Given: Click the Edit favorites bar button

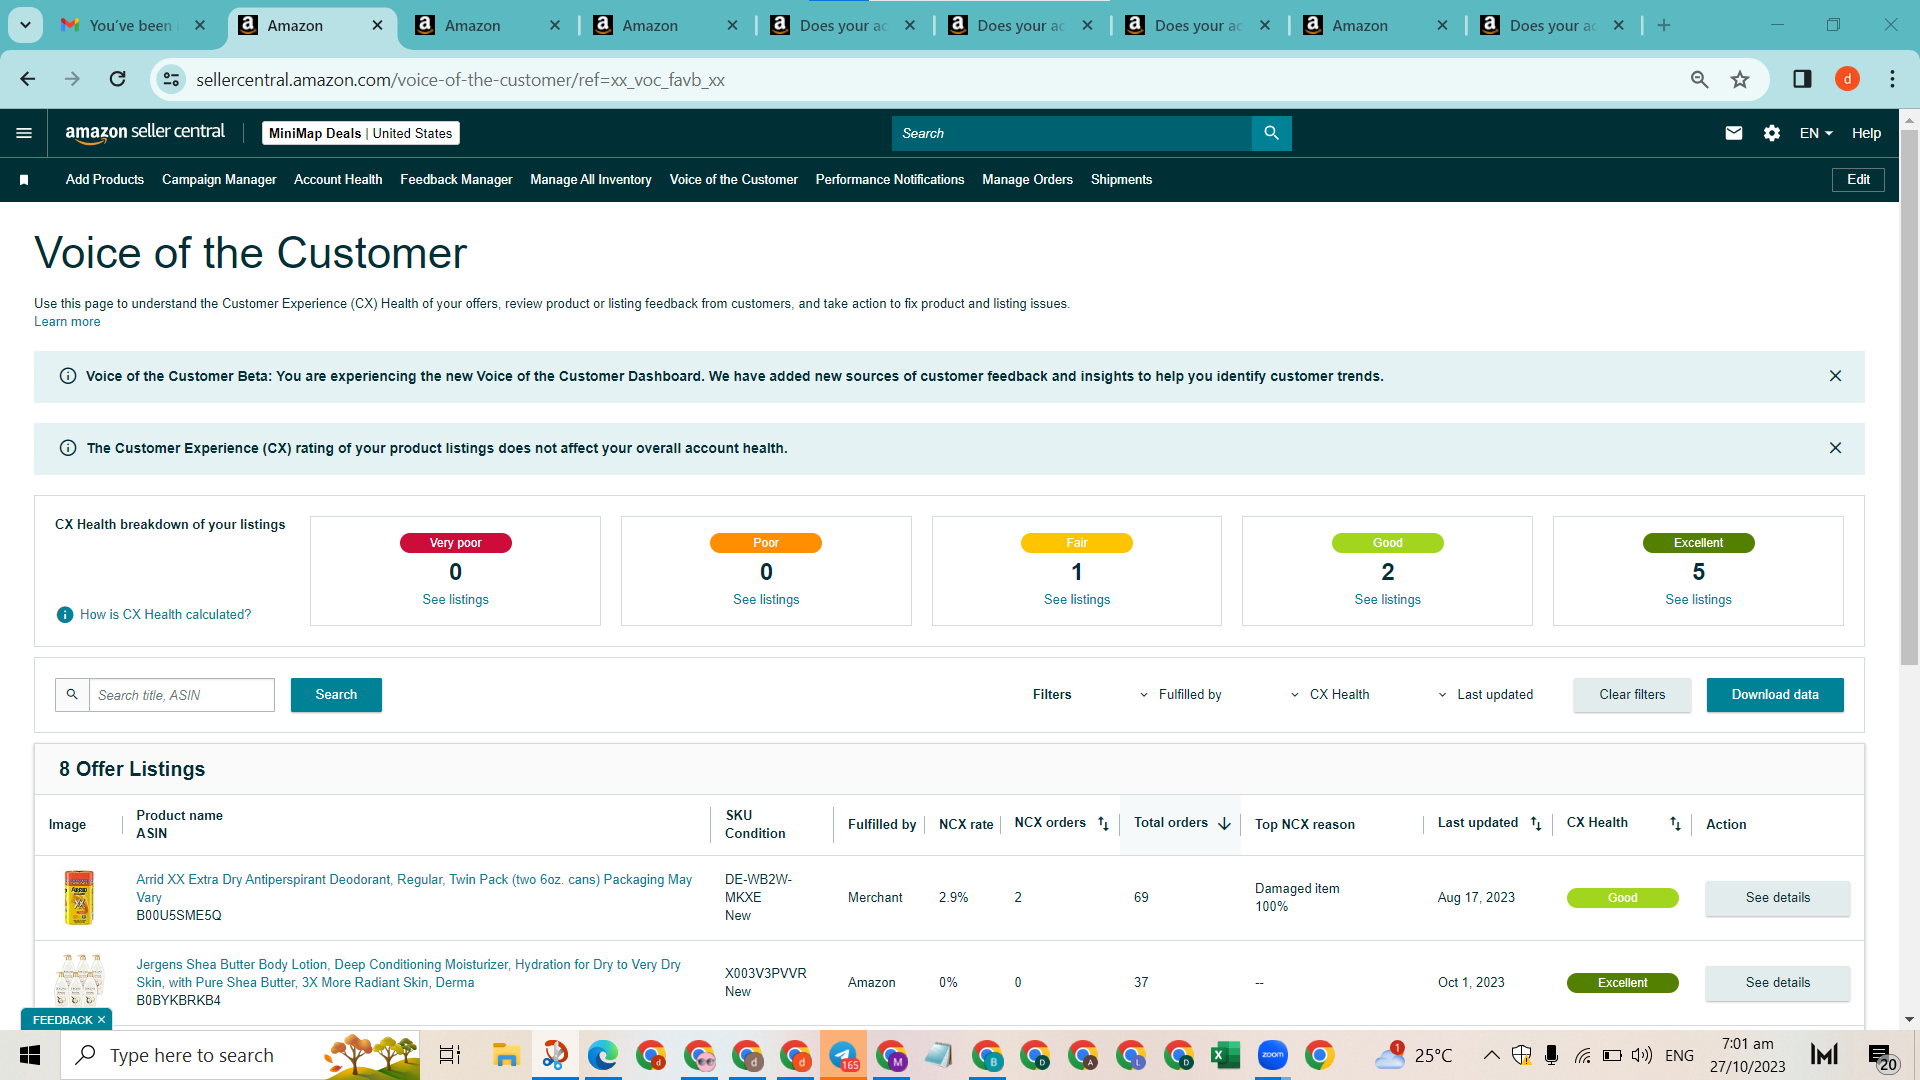Looking at the screenshot, I should coord(1858,180).
